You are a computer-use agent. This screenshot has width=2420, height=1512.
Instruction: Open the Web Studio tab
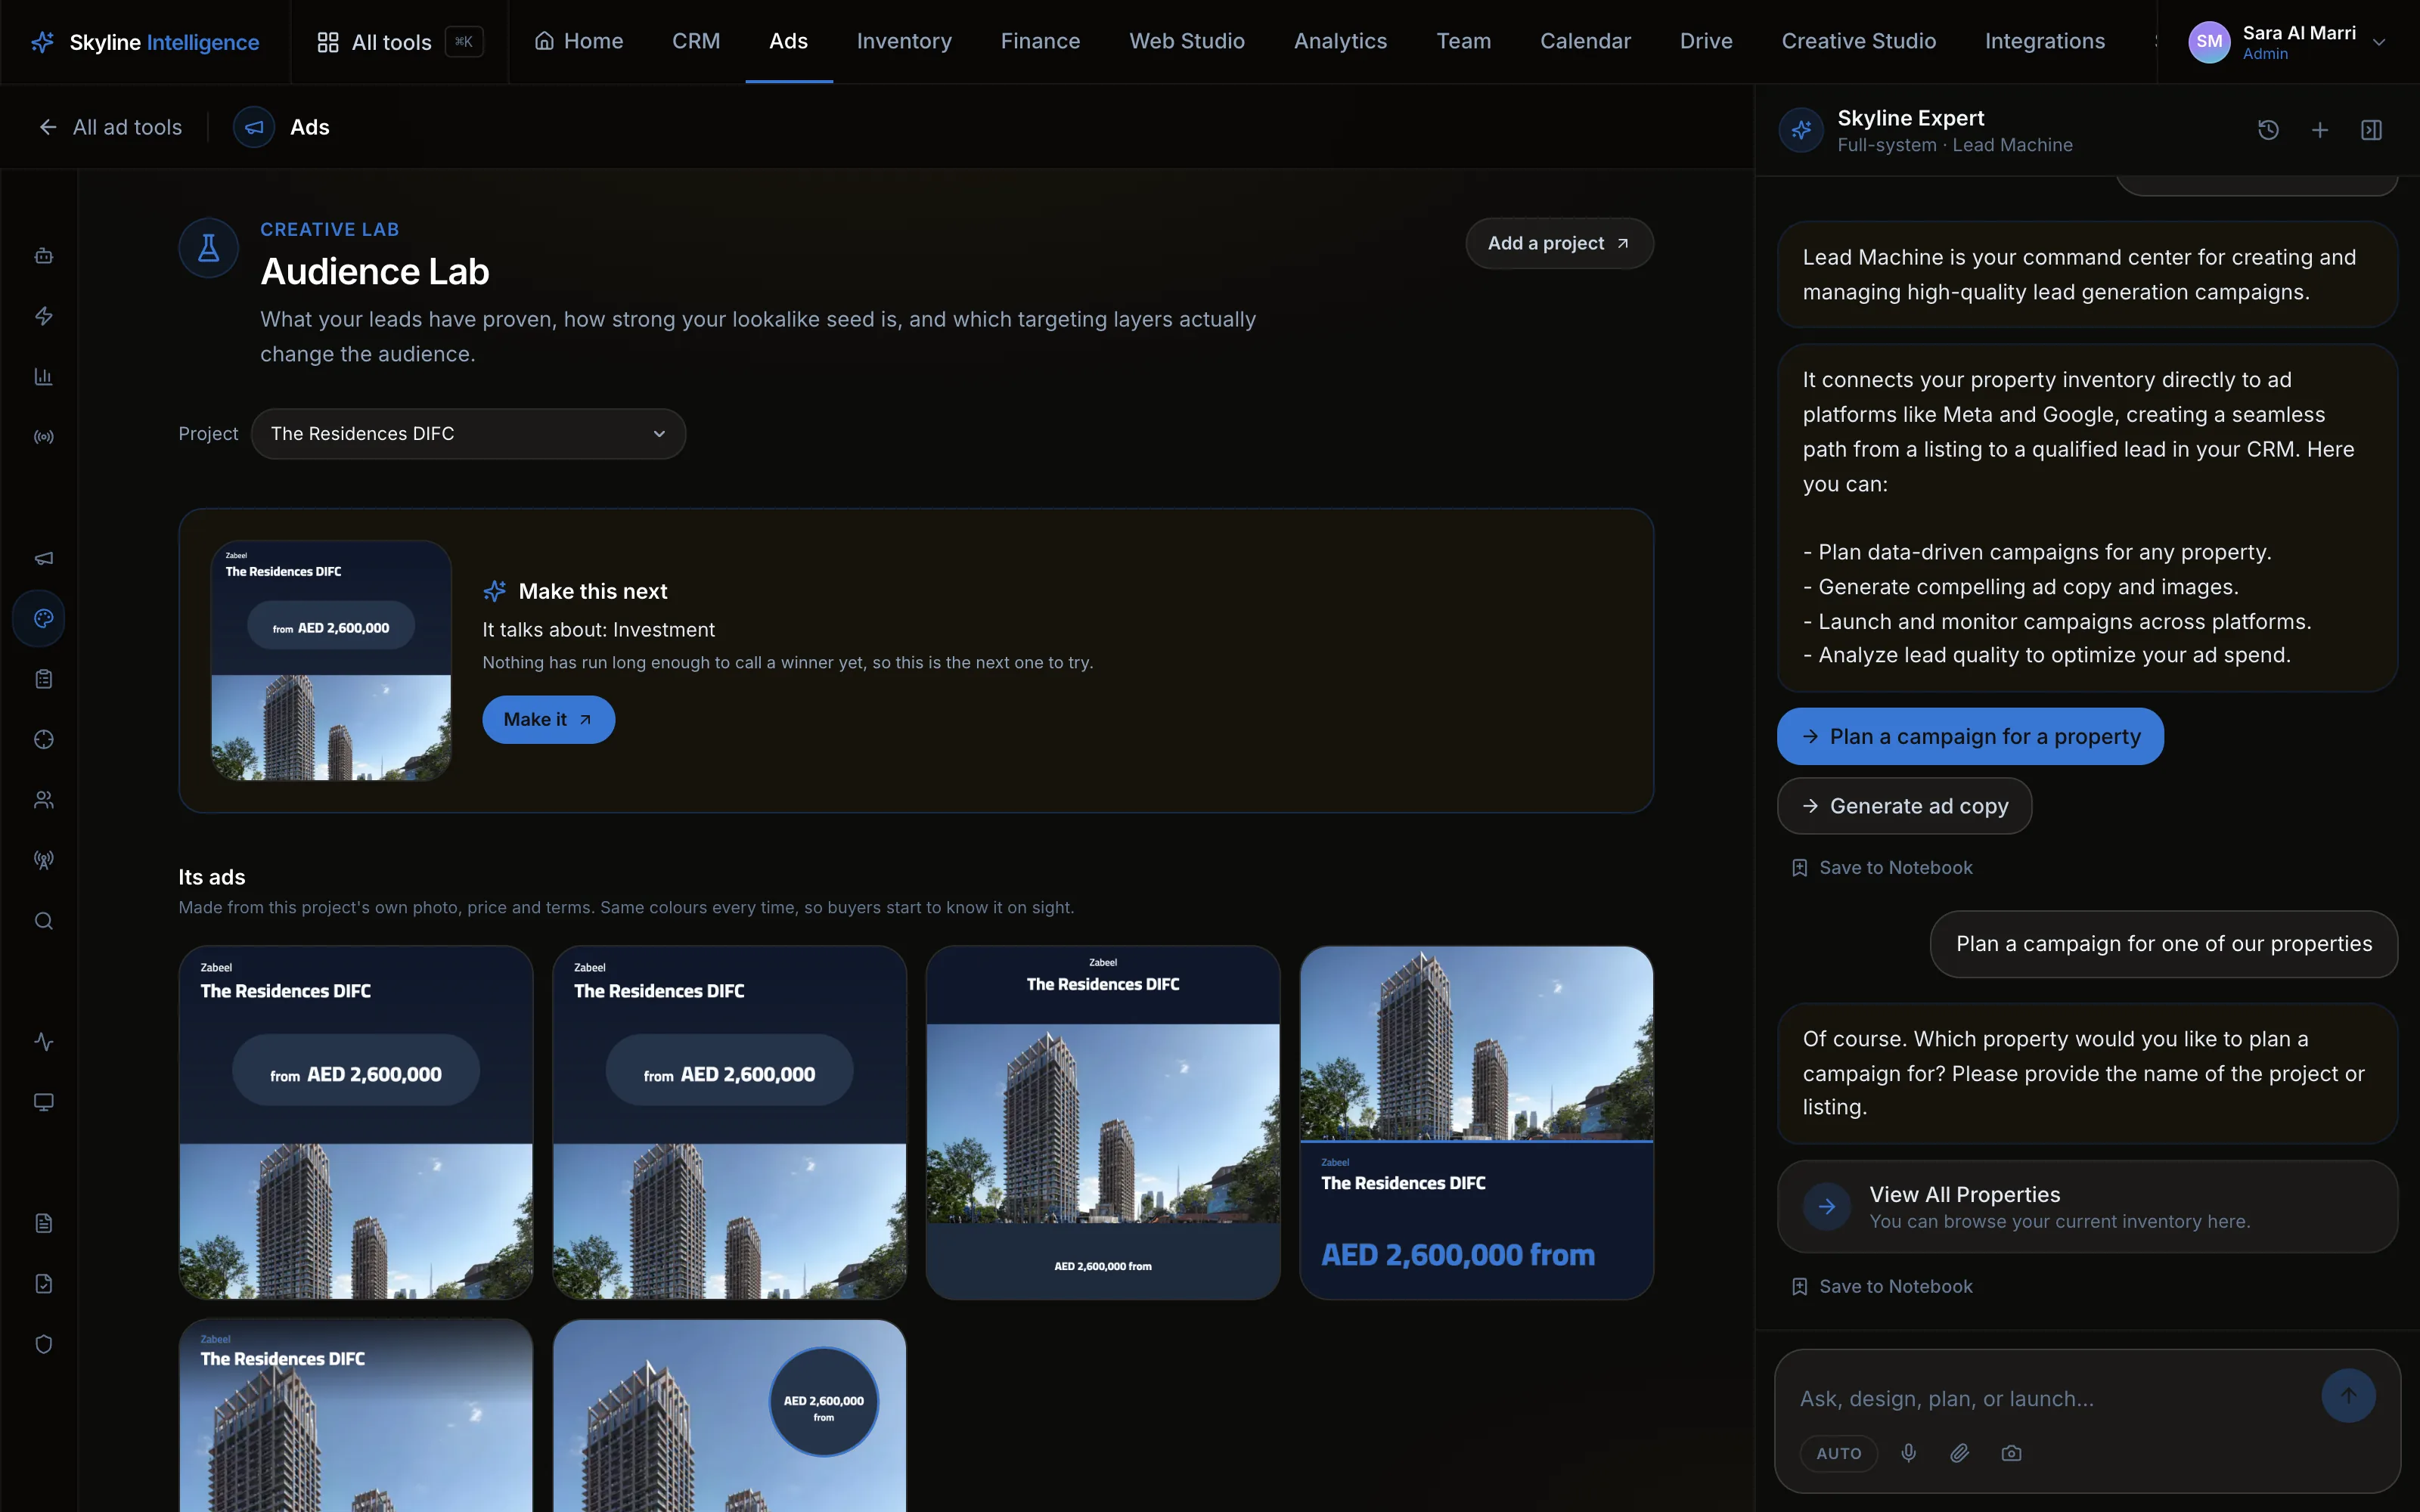(1187, 41)
